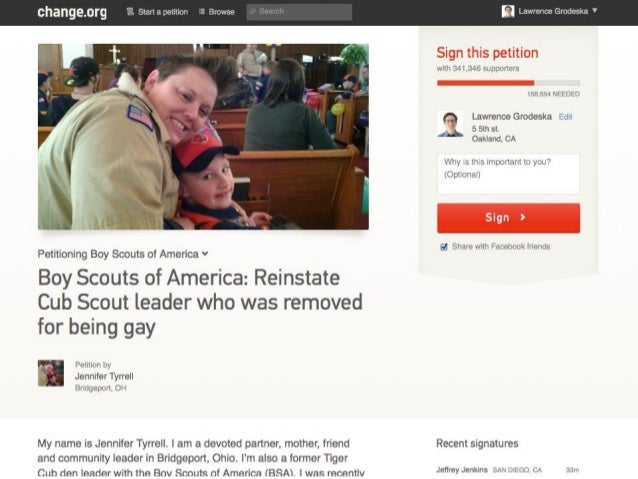Image resolution: width=638 pixels, height=479 pixels.
Task: Click Lawrence Grodeska's avatar in header
Action: pyautogui.click(x=508, y=11)
